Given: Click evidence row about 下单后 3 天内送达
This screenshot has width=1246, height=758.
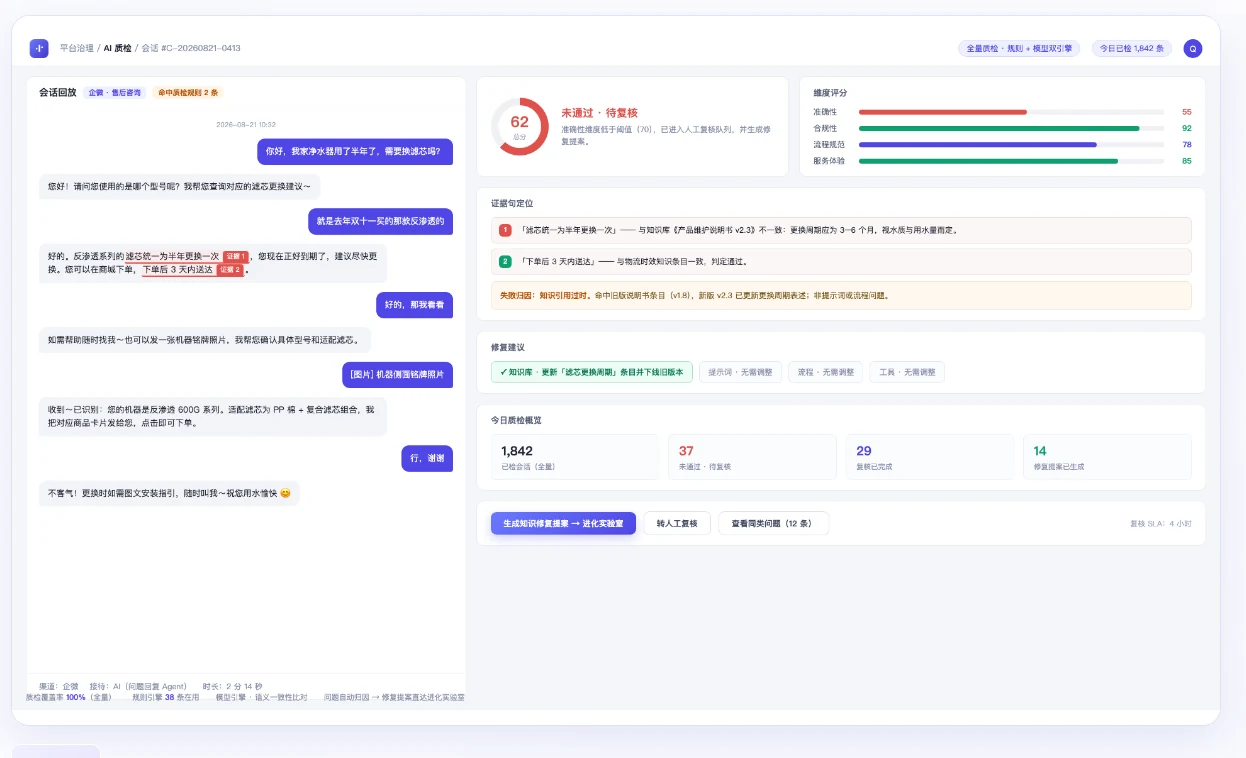Looking at the screenshot, I should [841, 262].
